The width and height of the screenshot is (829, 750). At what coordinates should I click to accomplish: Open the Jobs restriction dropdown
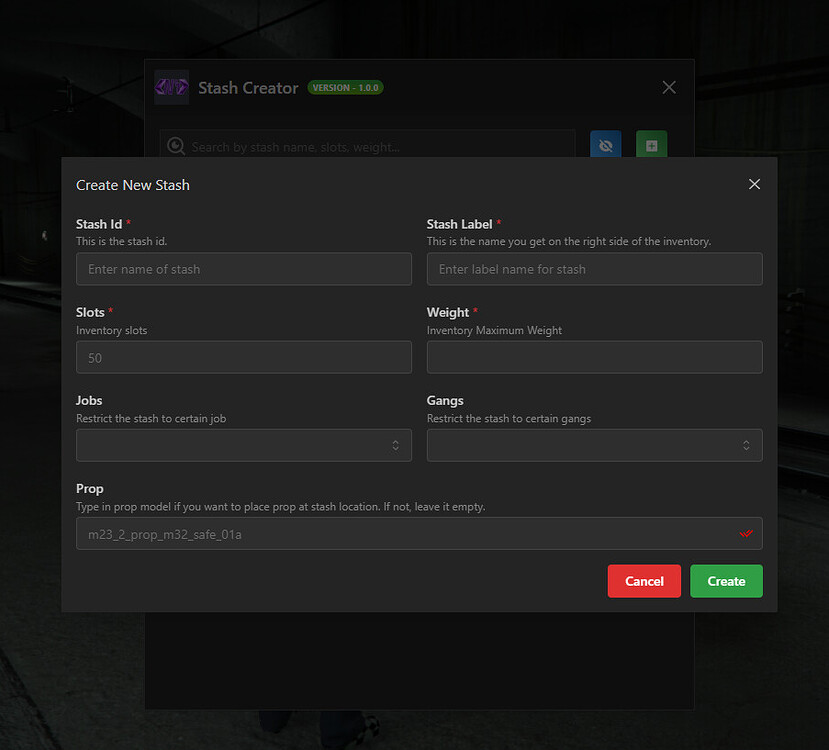pos(244,445)
